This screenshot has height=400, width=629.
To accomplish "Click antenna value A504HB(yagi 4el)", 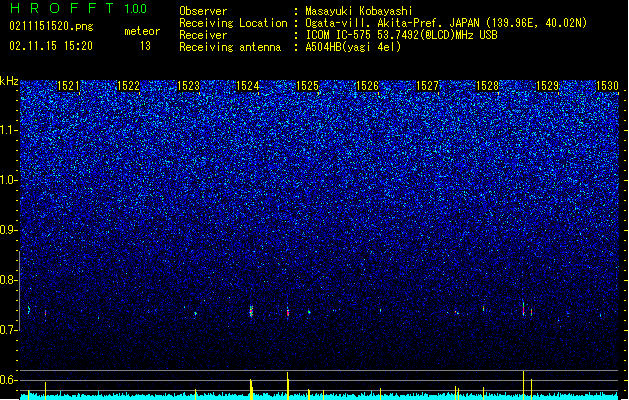I will (353, 47).
